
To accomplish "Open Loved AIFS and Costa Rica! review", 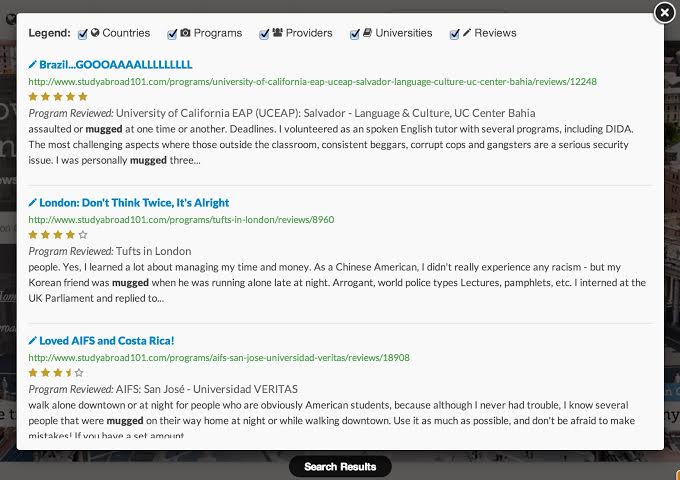I will (107, 340).
